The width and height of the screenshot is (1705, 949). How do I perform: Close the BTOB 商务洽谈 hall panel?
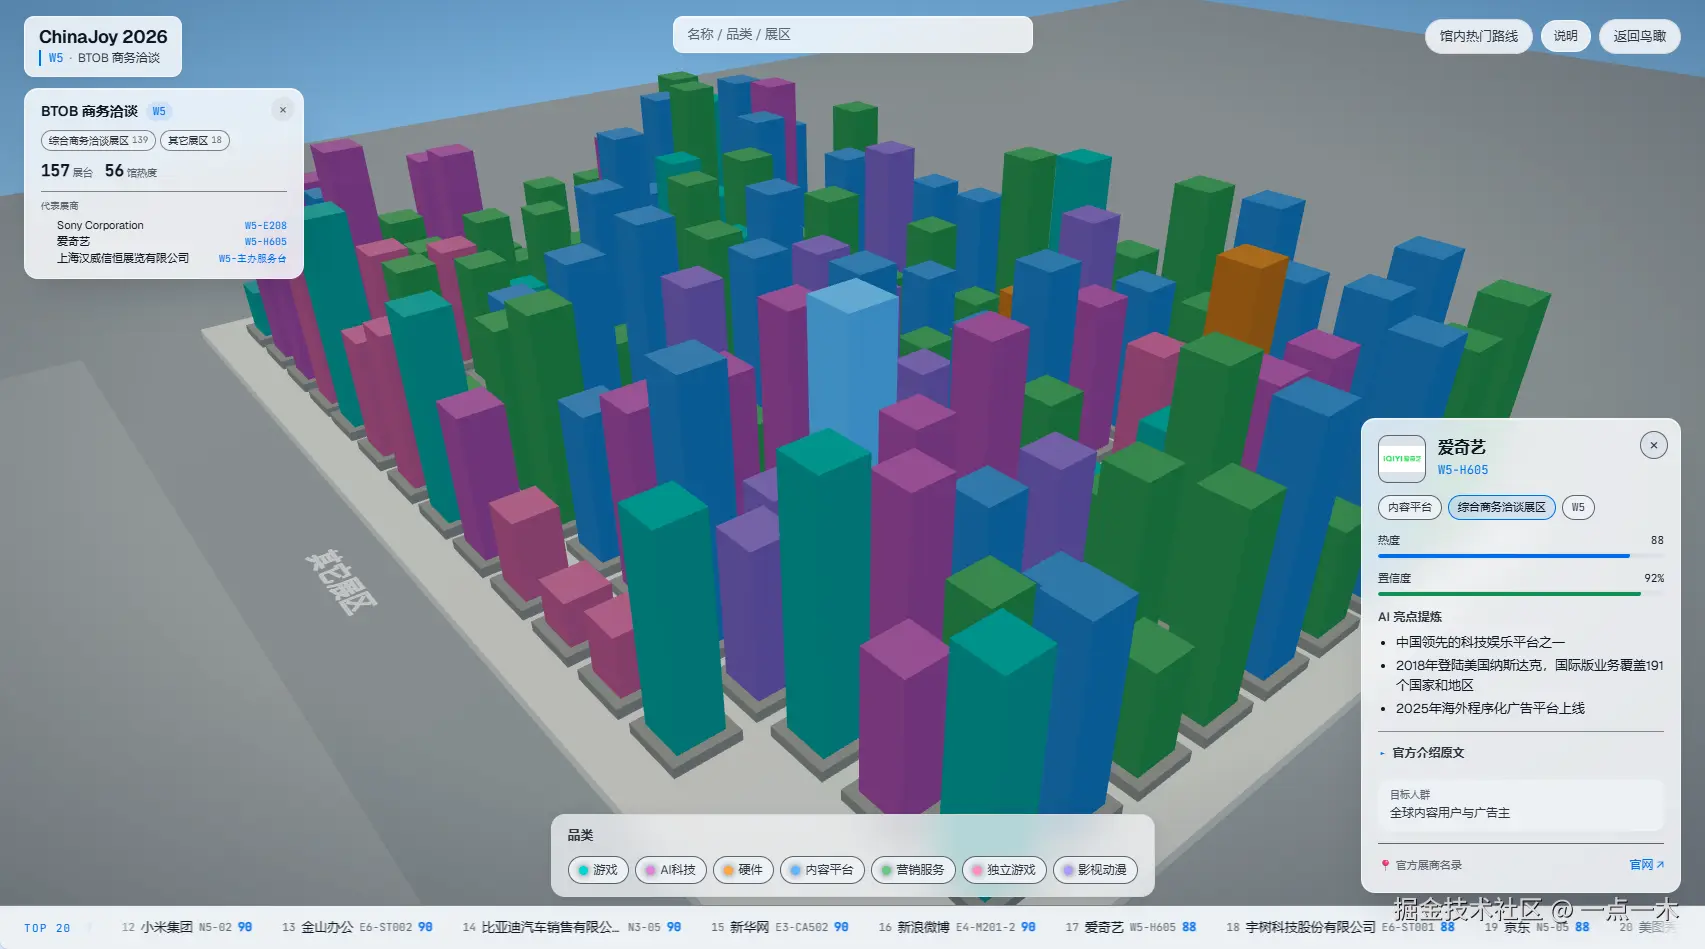[x=283, y=110]
